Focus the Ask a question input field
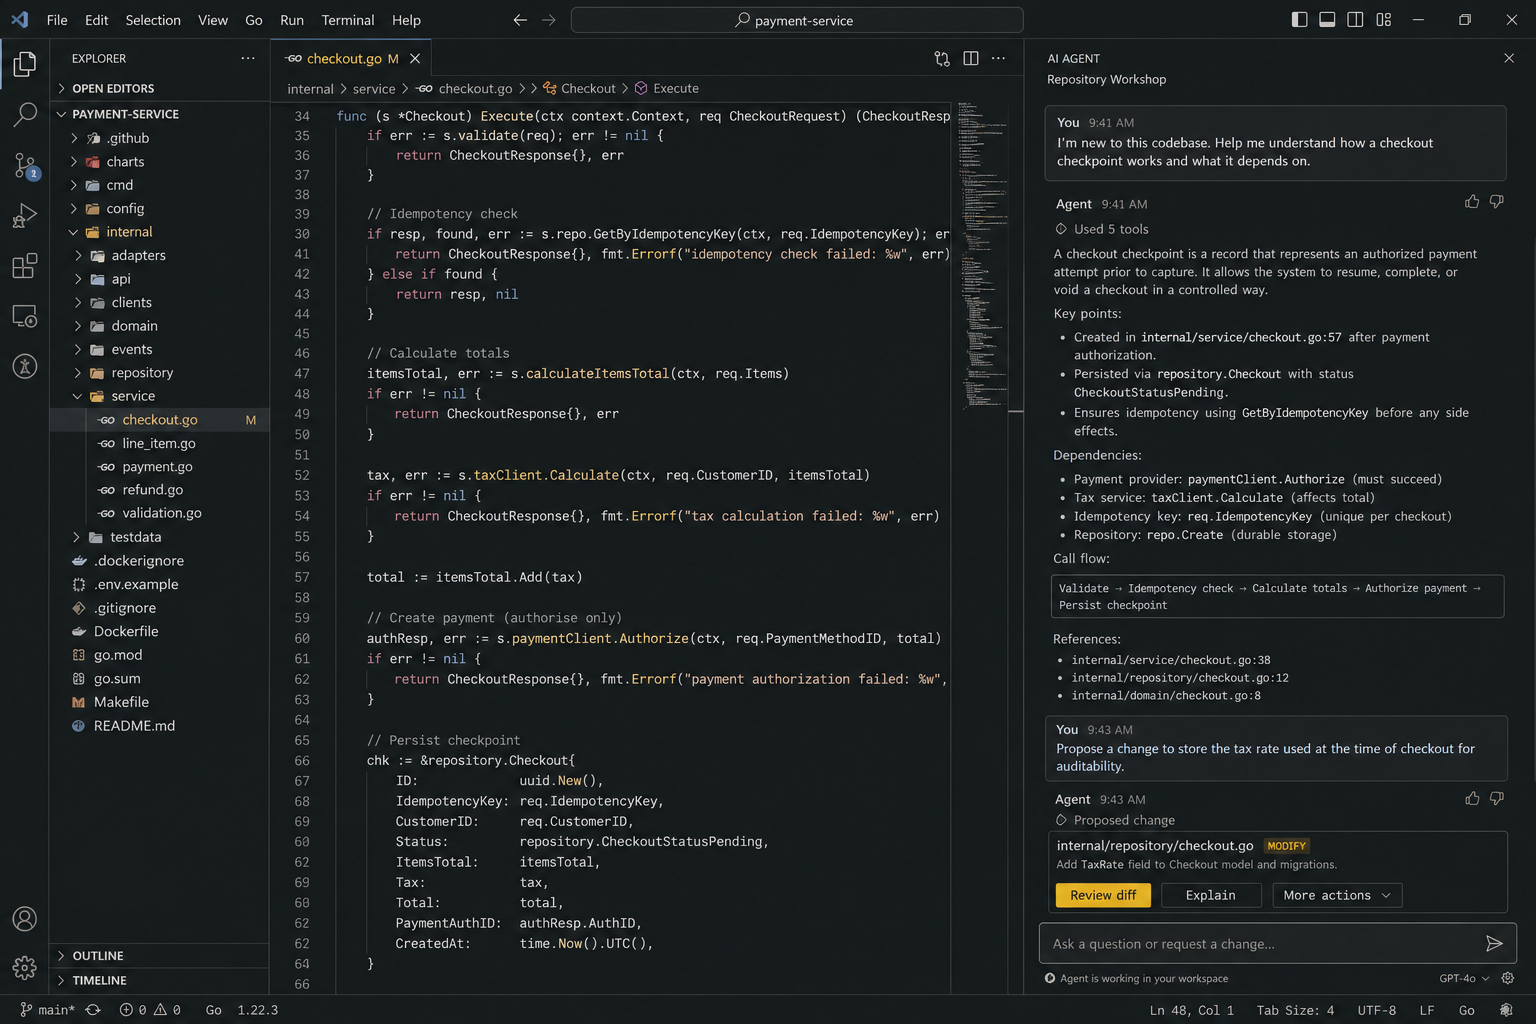 (x=1261, y=943)
